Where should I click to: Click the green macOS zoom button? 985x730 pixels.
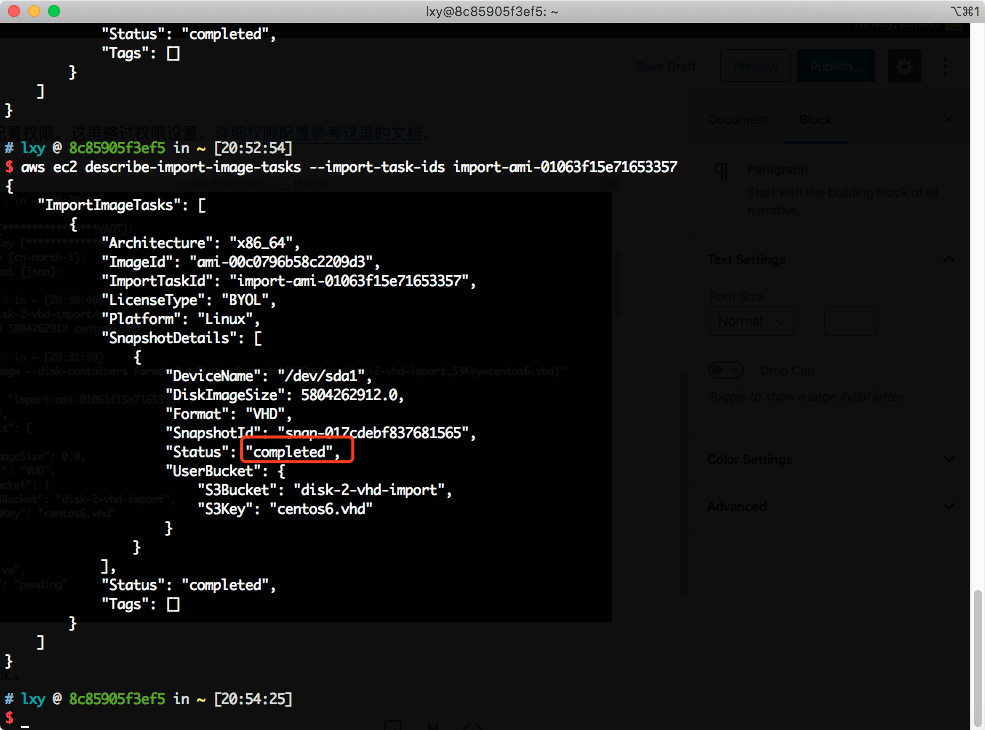point(54,11)
